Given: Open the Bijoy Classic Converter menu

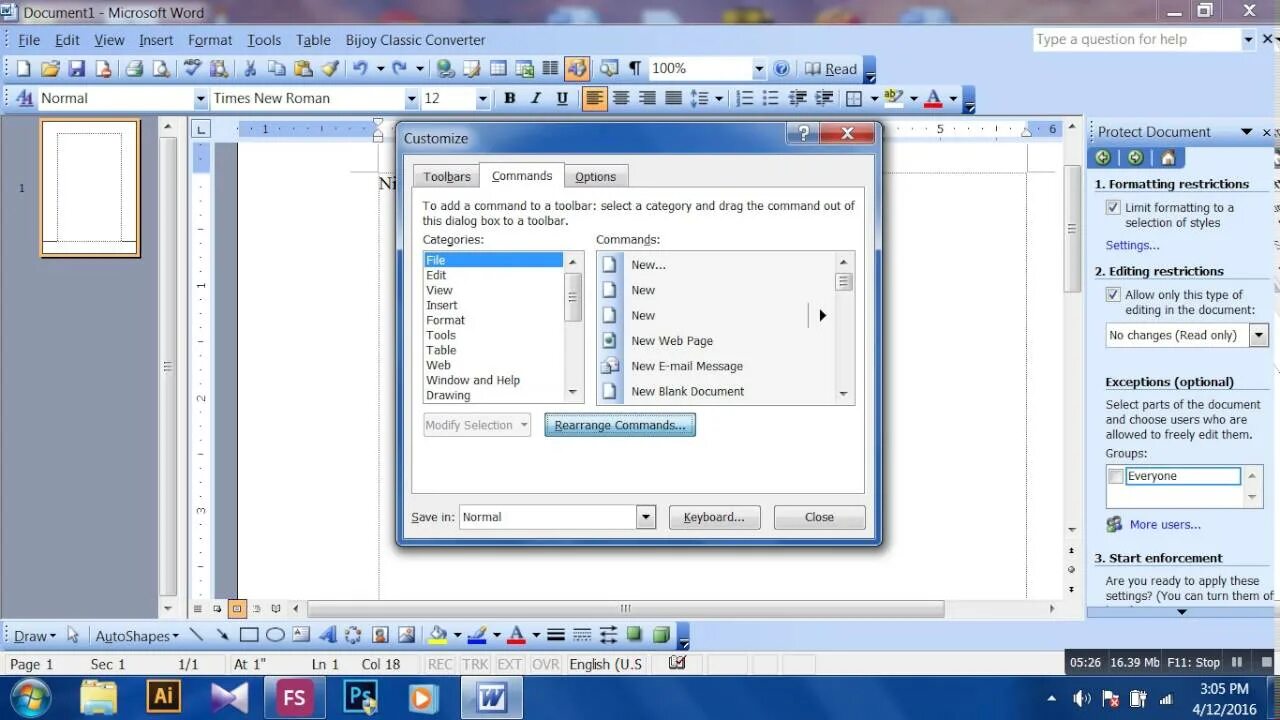Looking at the screenshot, I should click(x=415, y=40).
